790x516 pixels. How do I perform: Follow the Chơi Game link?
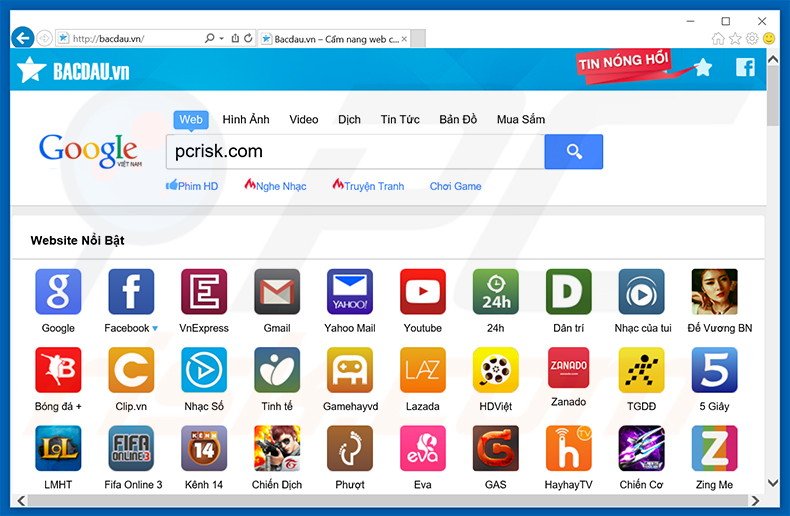click(x=455, y=186)
